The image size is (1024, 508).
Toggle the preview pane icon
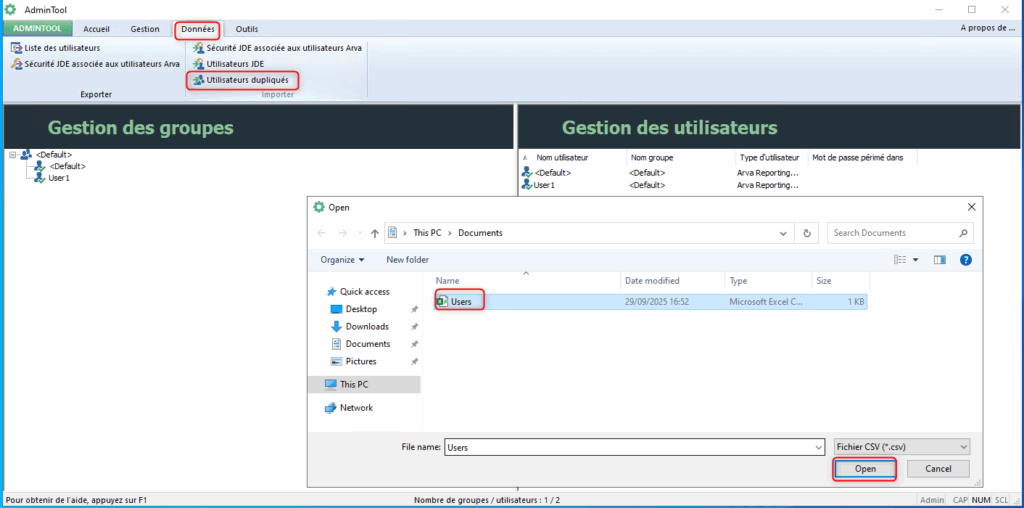(939, 260)
